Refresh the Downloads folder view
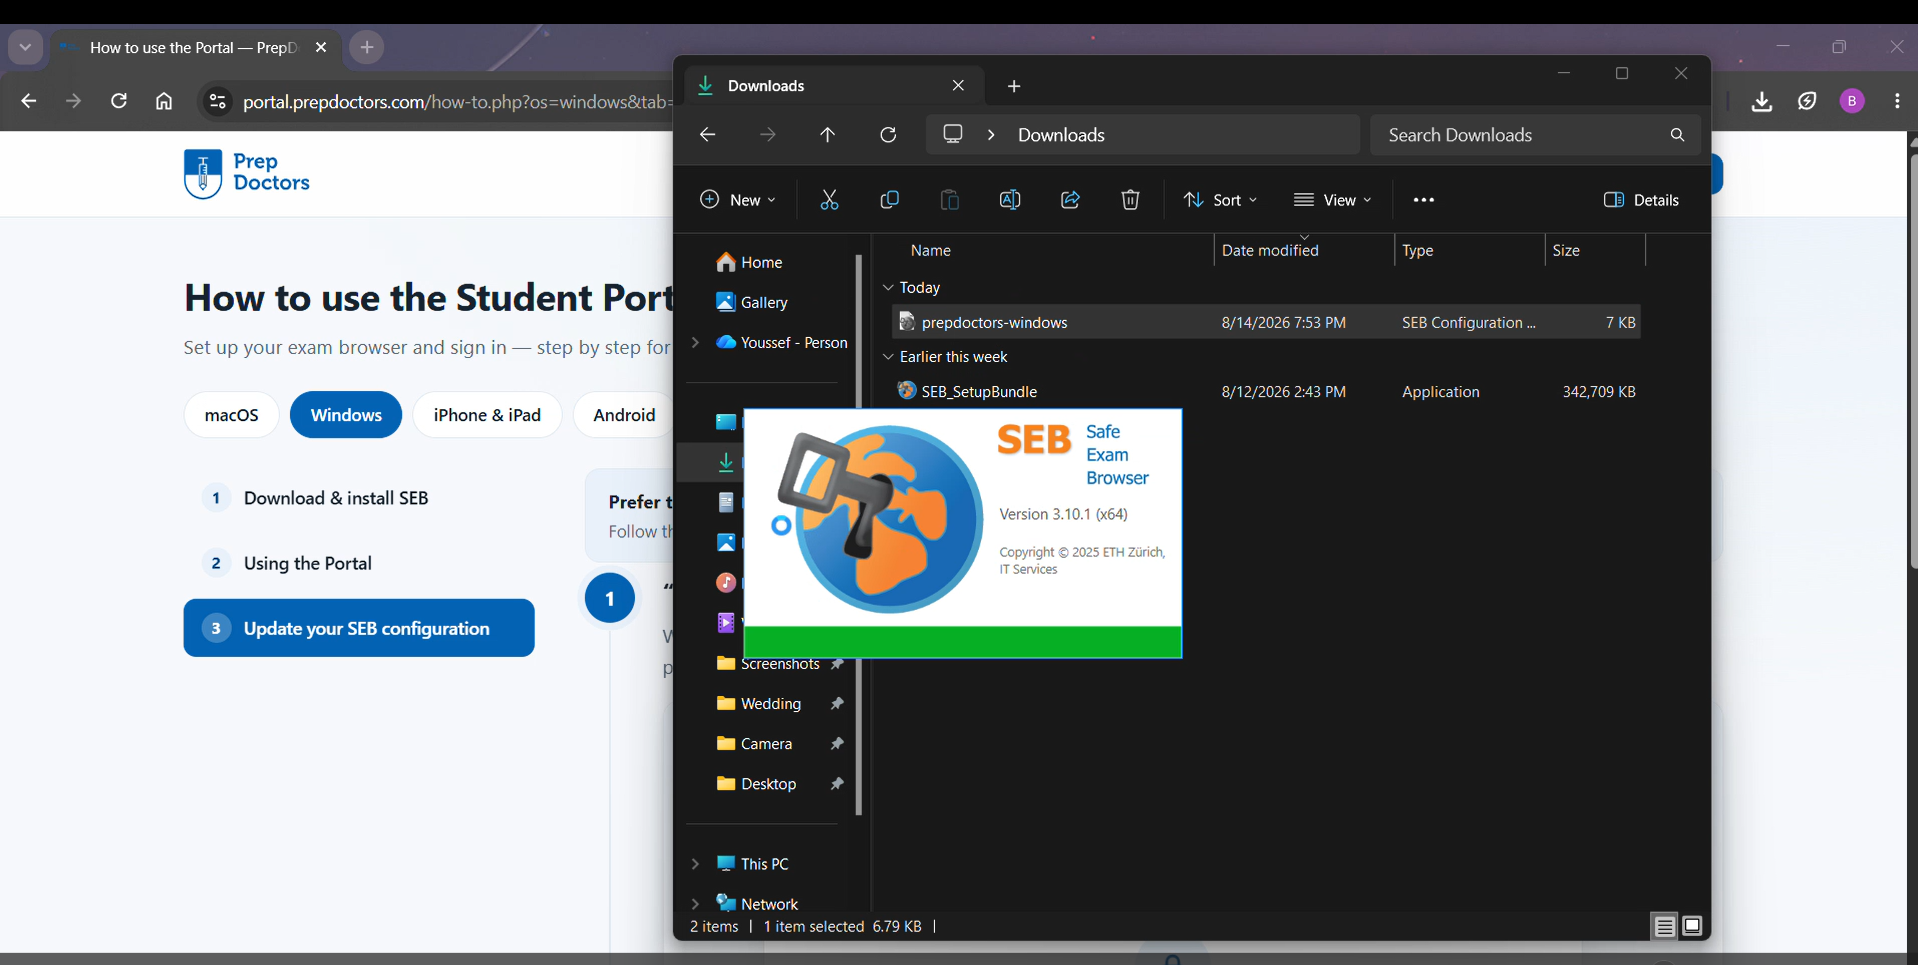This screenshot has width=1918, height=965. [888, 135]
